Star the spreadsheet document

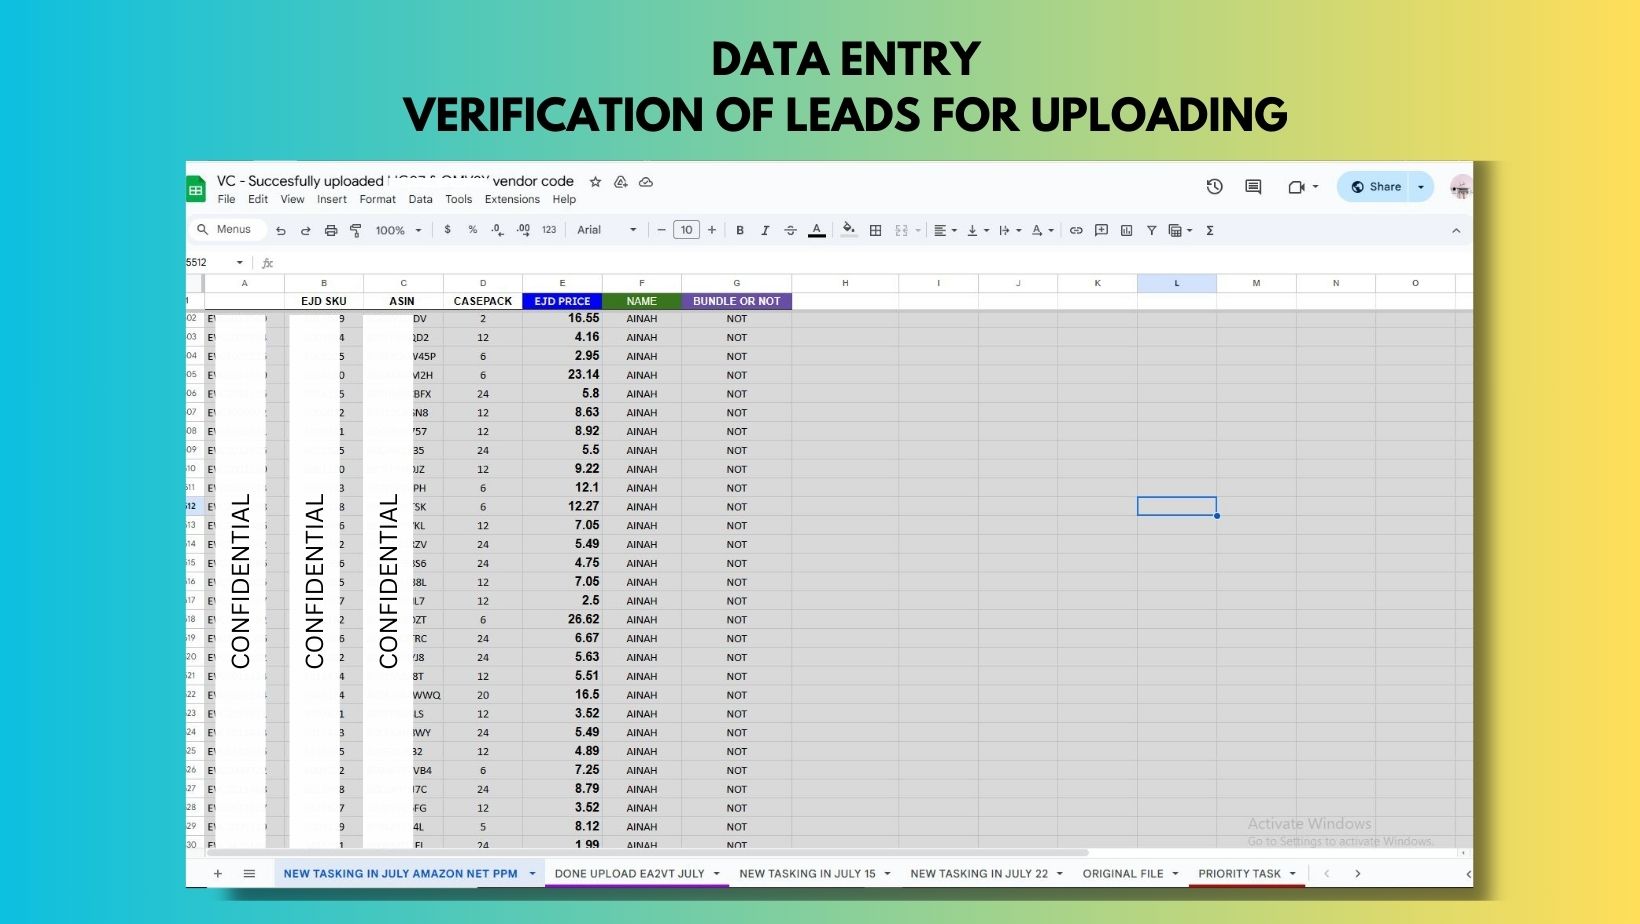(595, 182)
